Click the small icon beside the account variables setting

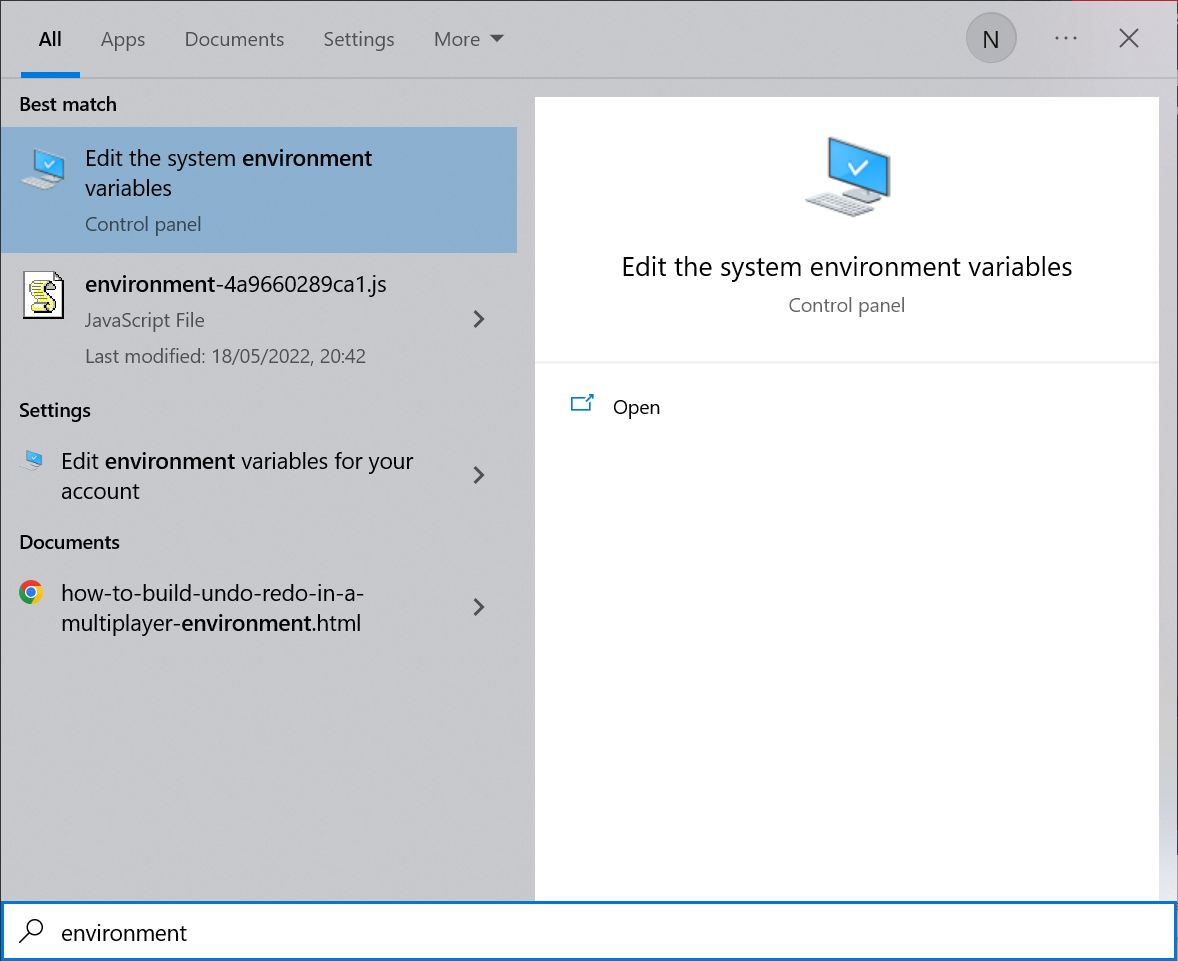[x=33, y=460]
